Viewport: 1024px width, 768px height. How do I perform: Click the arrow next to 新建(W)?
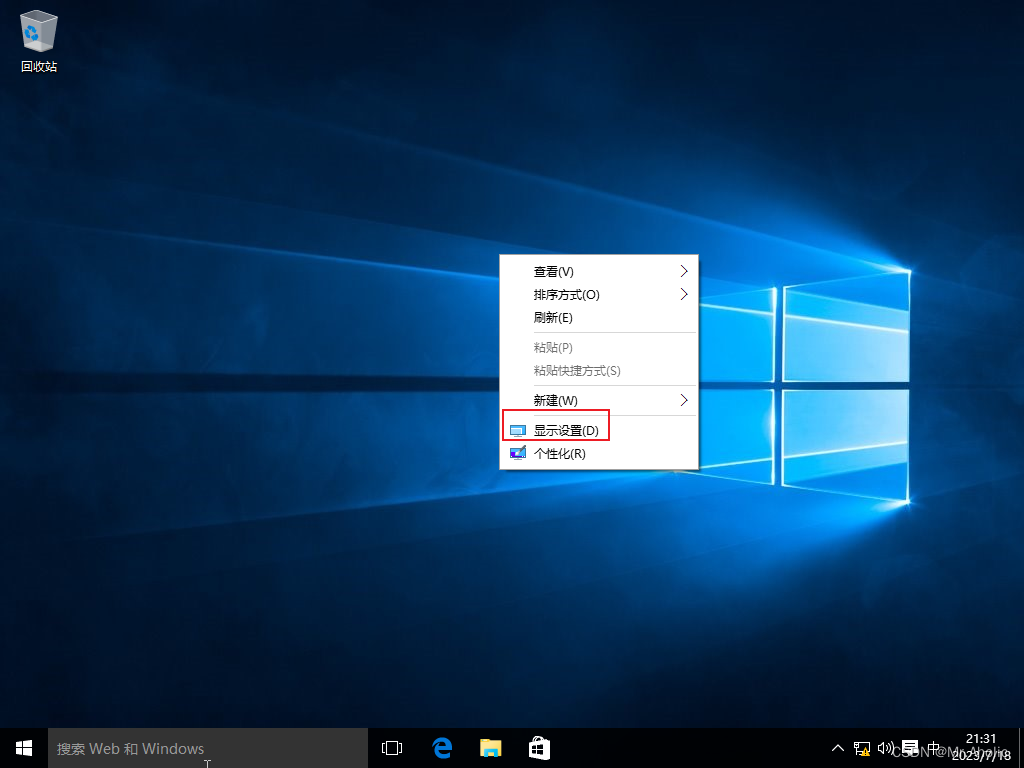point(684,400)
